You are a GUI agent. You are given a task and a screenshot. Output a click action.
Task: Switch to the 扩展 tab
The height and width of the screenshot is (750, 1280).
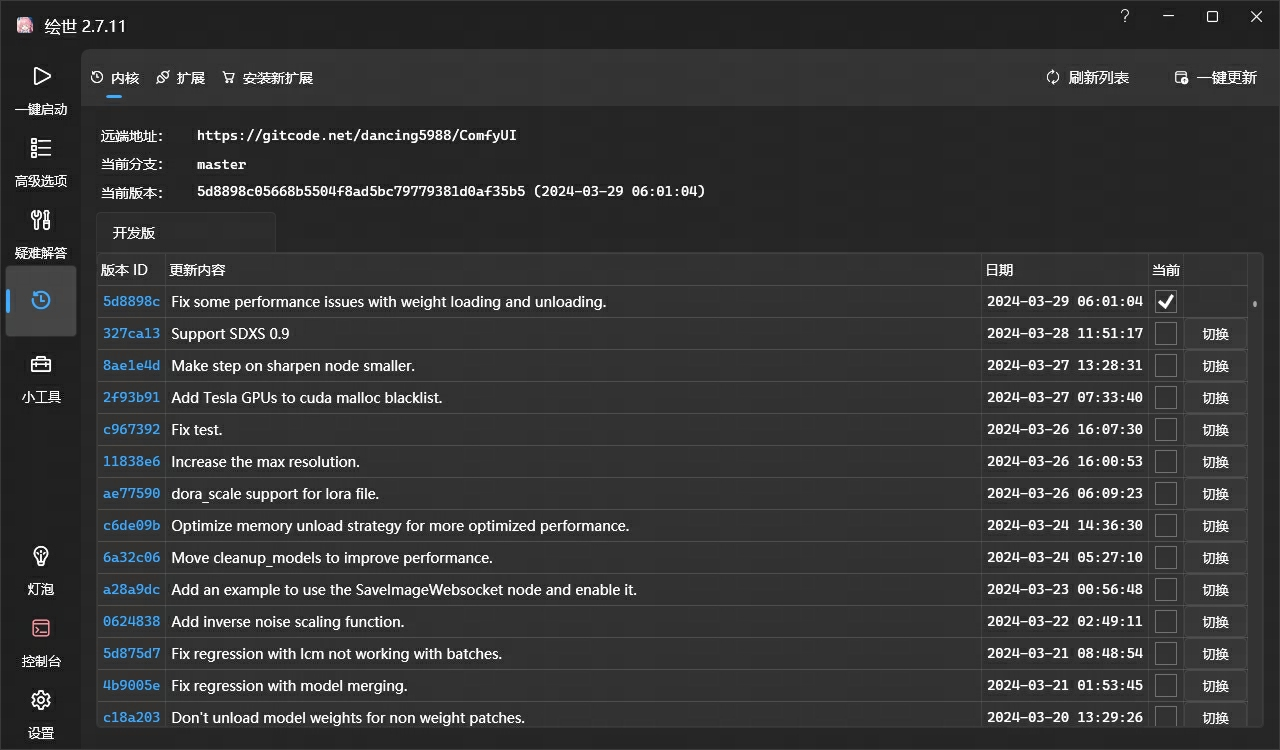click(x=181, y=77)
